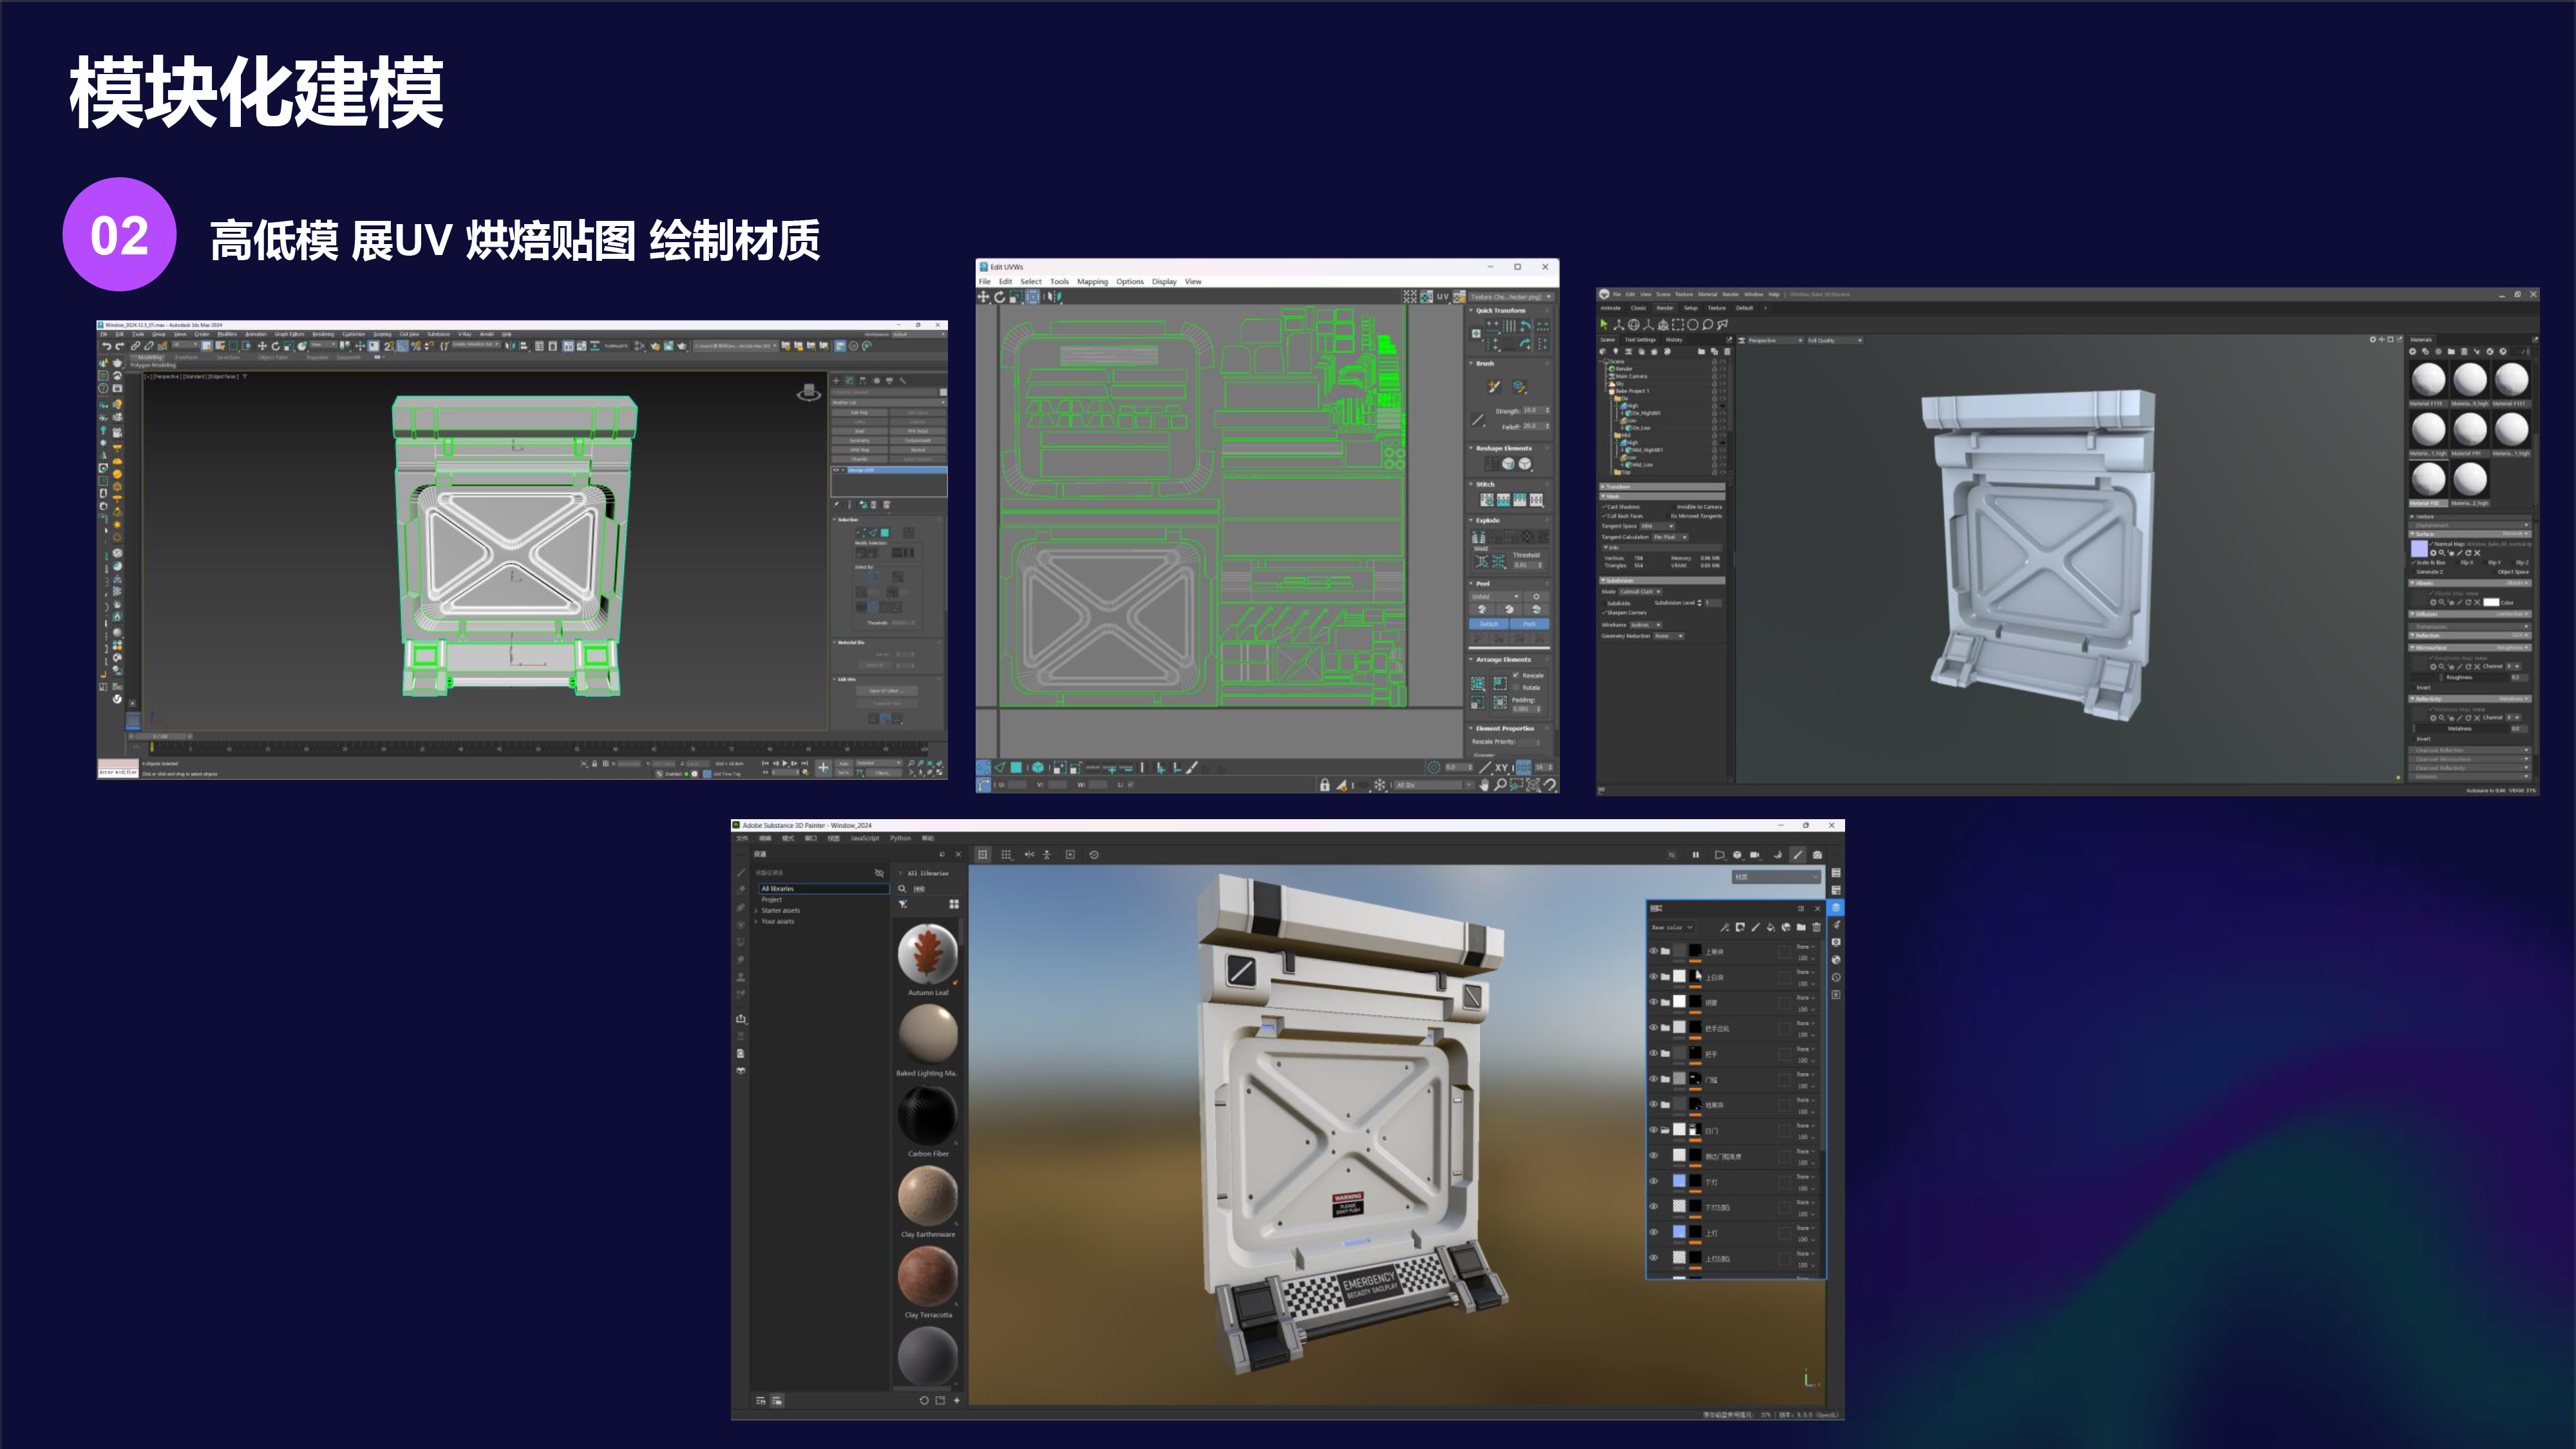Click the lock selection icon in Edit UVWs
Viewport: 2576px width, 1449px height.
(x=1324, y=785)
